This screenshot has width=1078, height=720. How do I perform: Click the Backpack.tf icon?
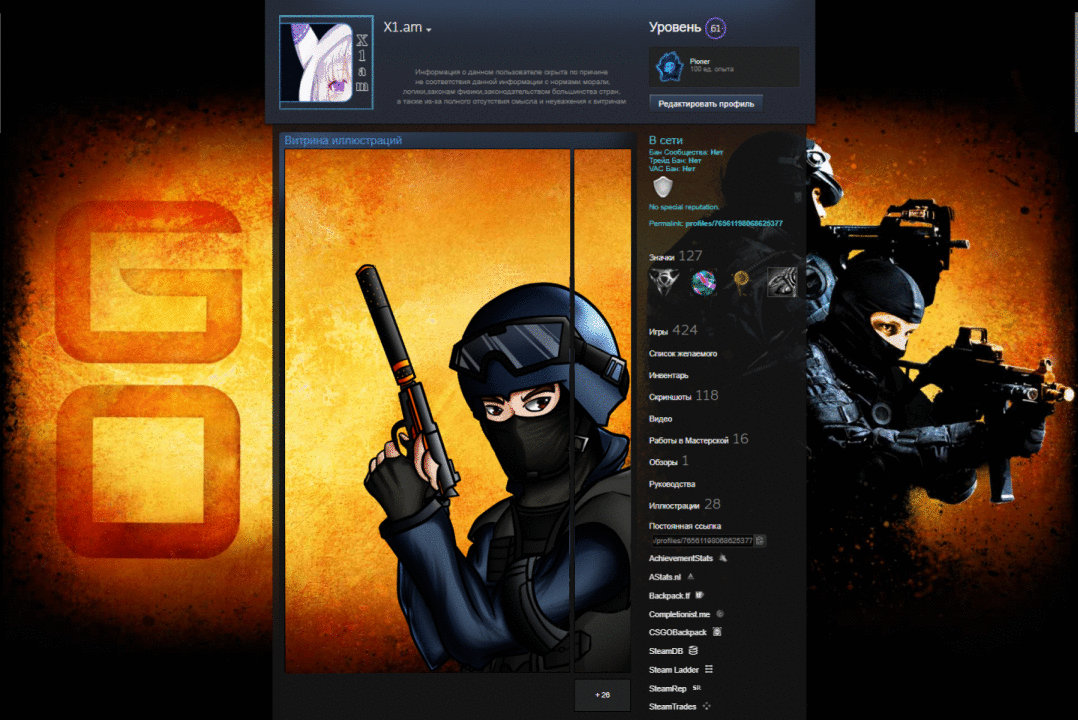point(699,595)
